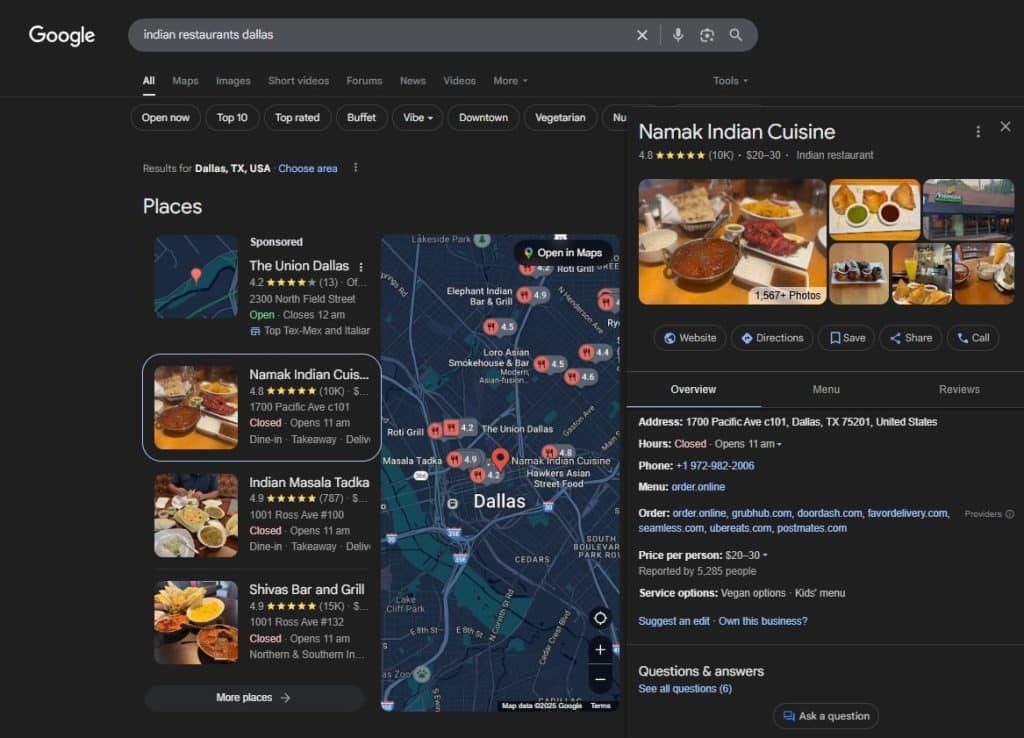Save Namak Indian Cuisine

point(846,338)
